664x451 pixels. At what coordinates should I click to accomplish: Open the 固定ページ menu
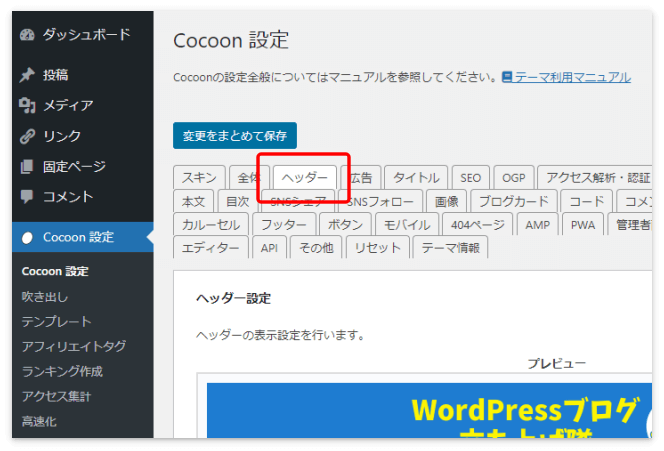coord(83,166)
